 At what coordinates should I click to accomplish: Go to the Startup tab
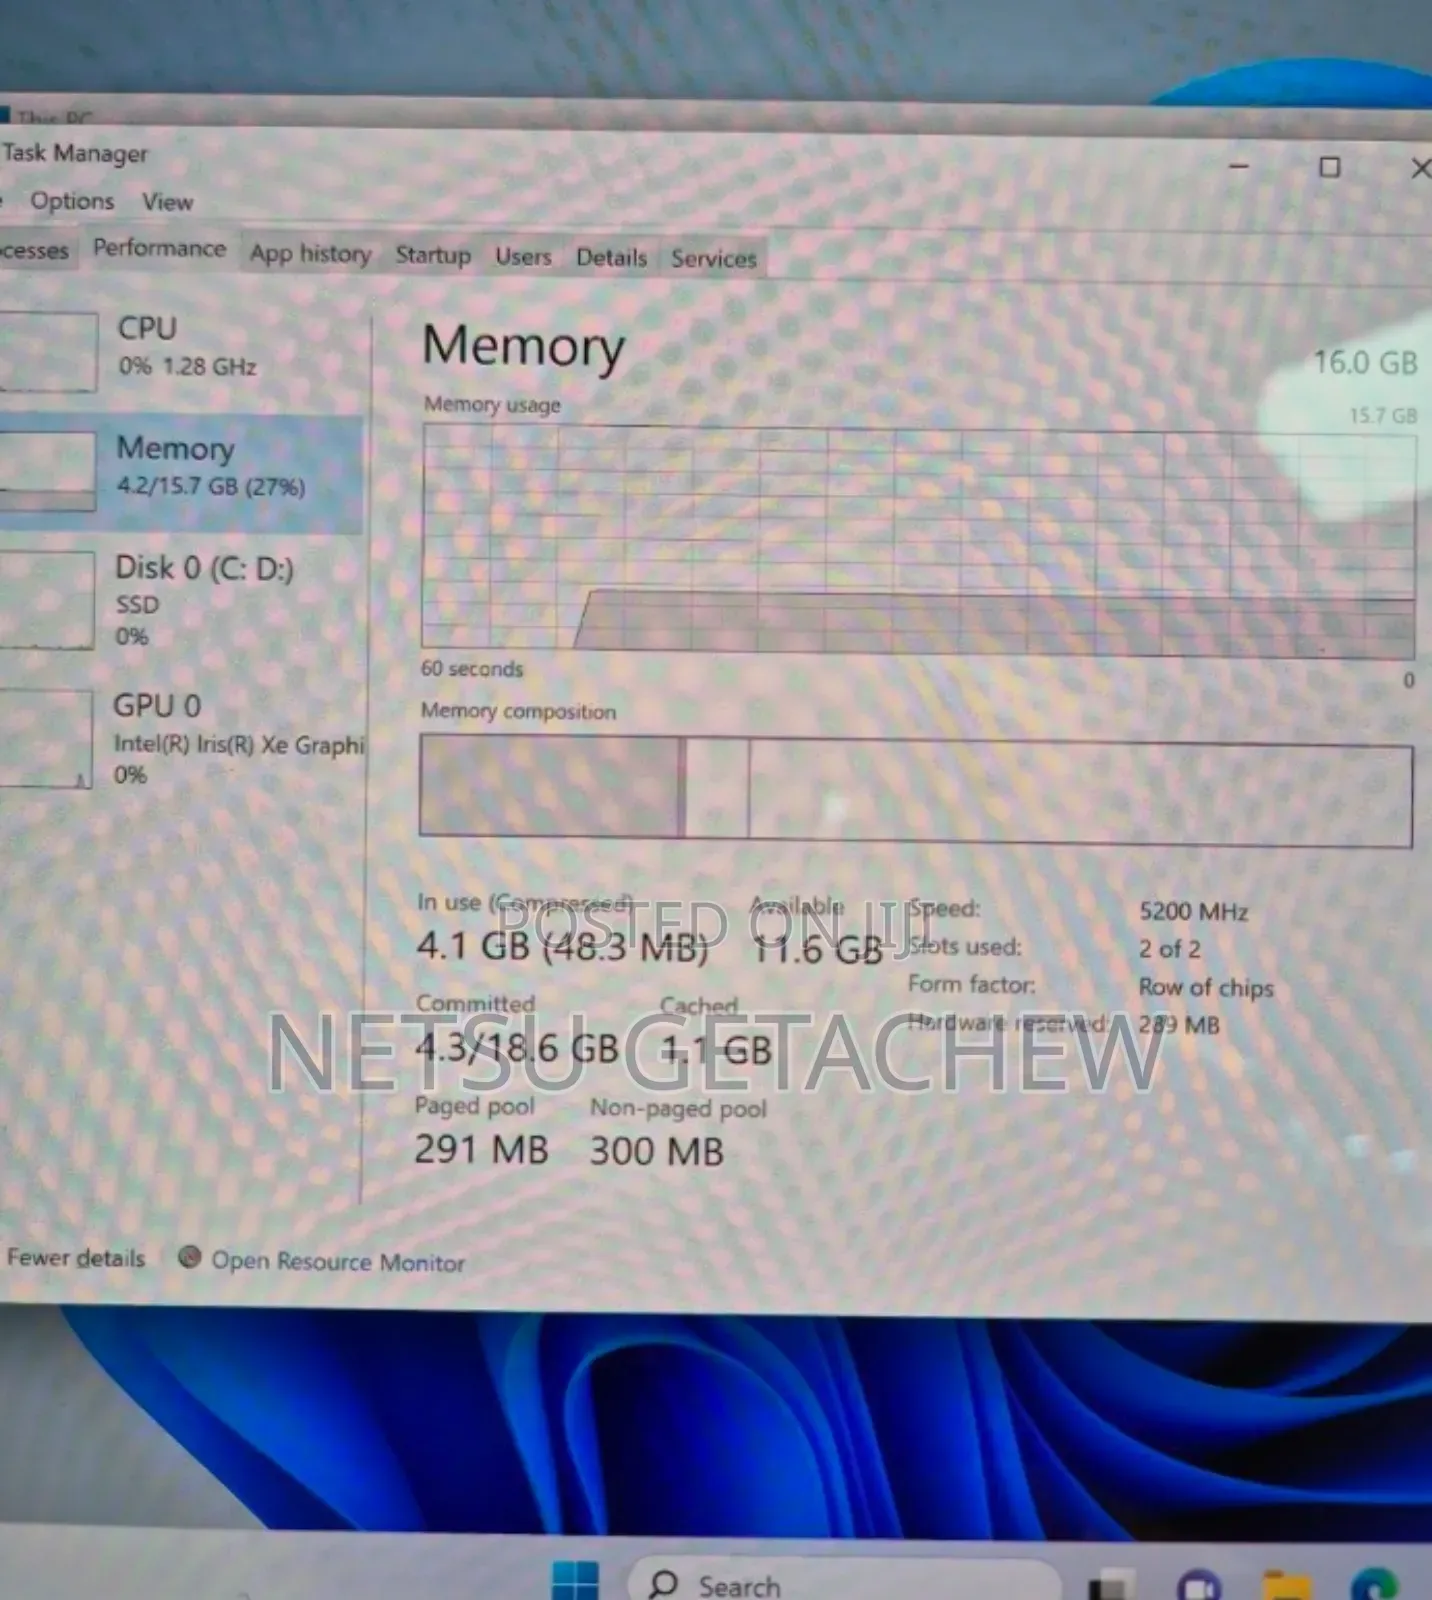433,255
